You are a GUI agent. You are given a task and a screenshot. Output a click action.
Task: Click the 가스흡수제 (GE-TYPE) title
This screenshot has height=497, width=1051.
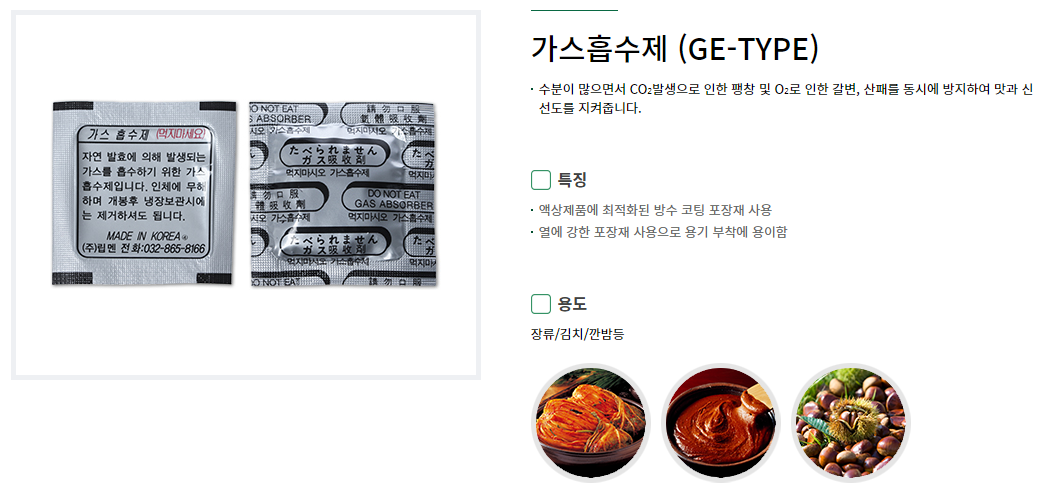674,50
